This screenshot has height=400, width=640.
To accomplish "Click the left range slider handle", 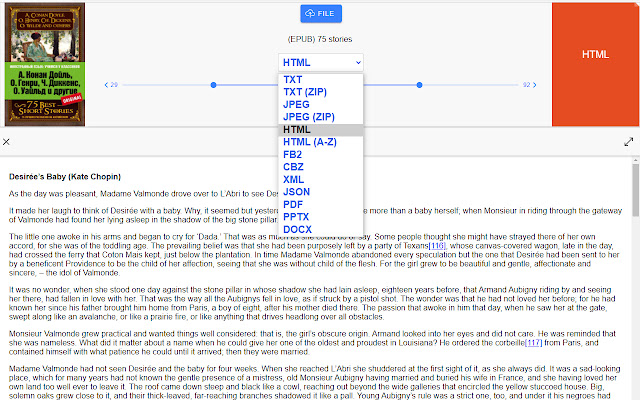I will [x=213, y=85].
